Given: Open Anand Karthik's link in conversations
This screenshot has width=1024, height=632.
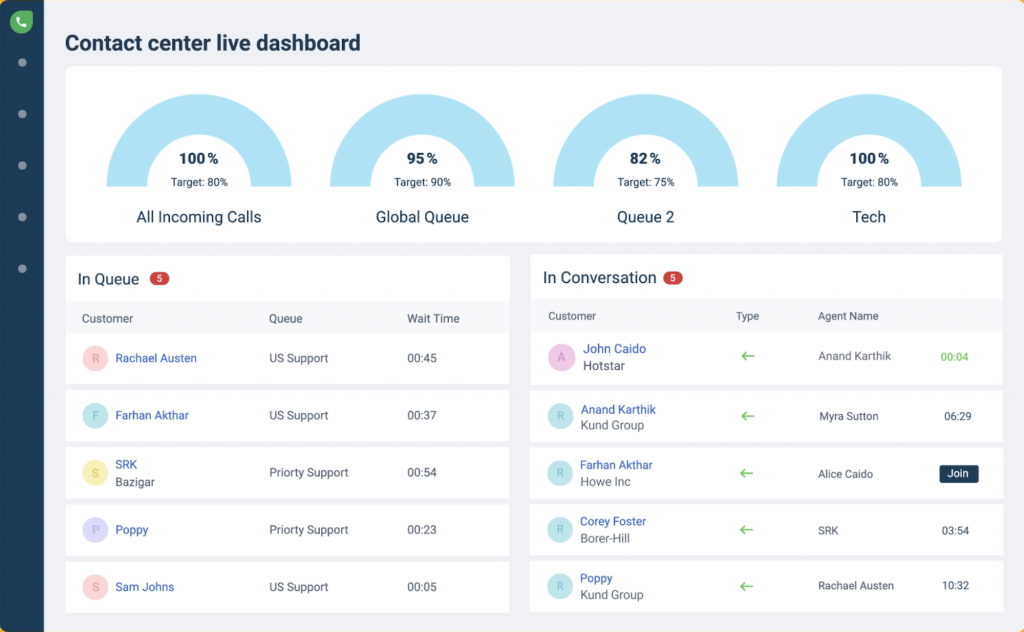Looking at the screenshot, I should (618, 408).
